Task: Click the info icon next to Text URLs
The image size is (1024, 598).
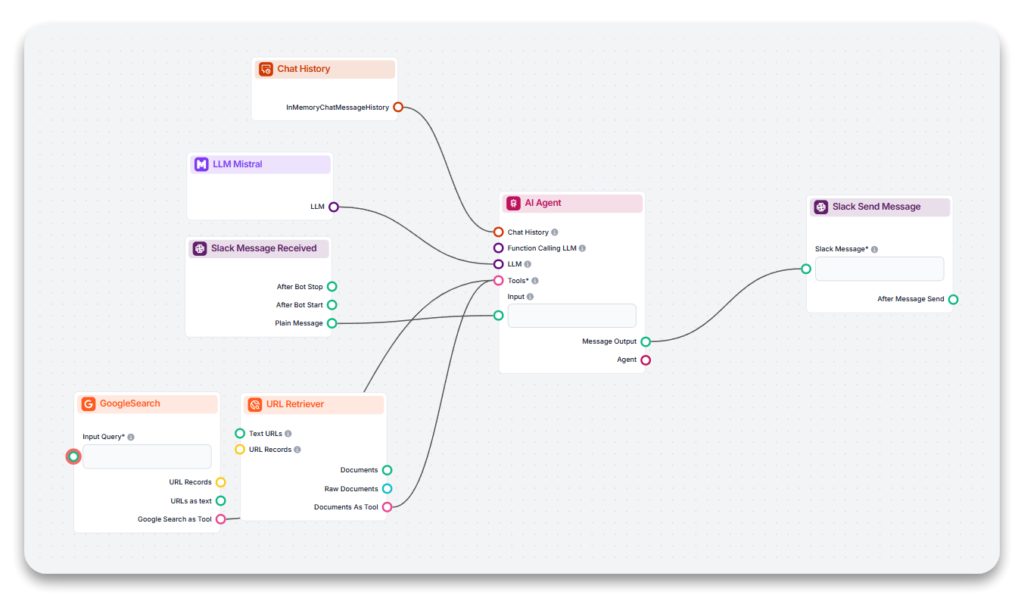Action: tap(288, 433)
